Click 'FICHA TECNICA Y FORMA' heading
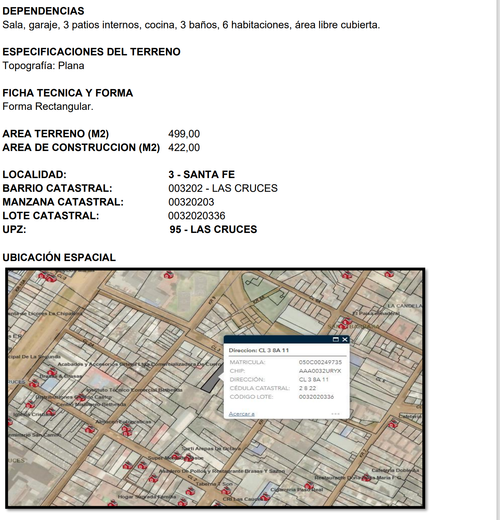 click(x=68, y=93)
